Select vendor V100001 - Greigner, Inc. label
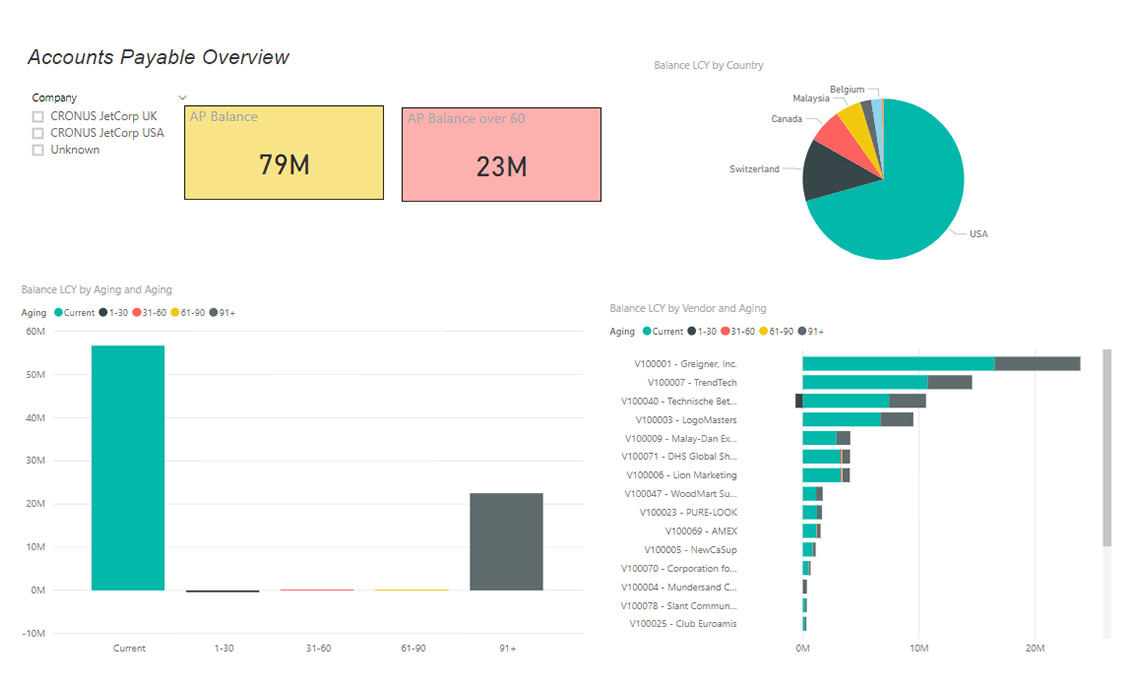Image resolution: width=1140 pixels, height=687 pixels. [x=686, y=363]
